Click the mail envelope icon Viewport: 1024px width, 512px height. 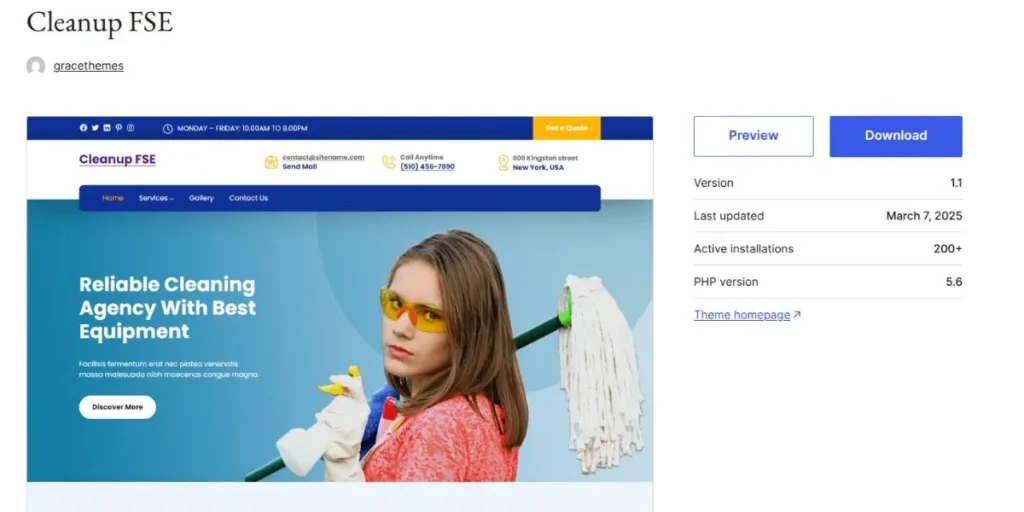tap(271, 162)
